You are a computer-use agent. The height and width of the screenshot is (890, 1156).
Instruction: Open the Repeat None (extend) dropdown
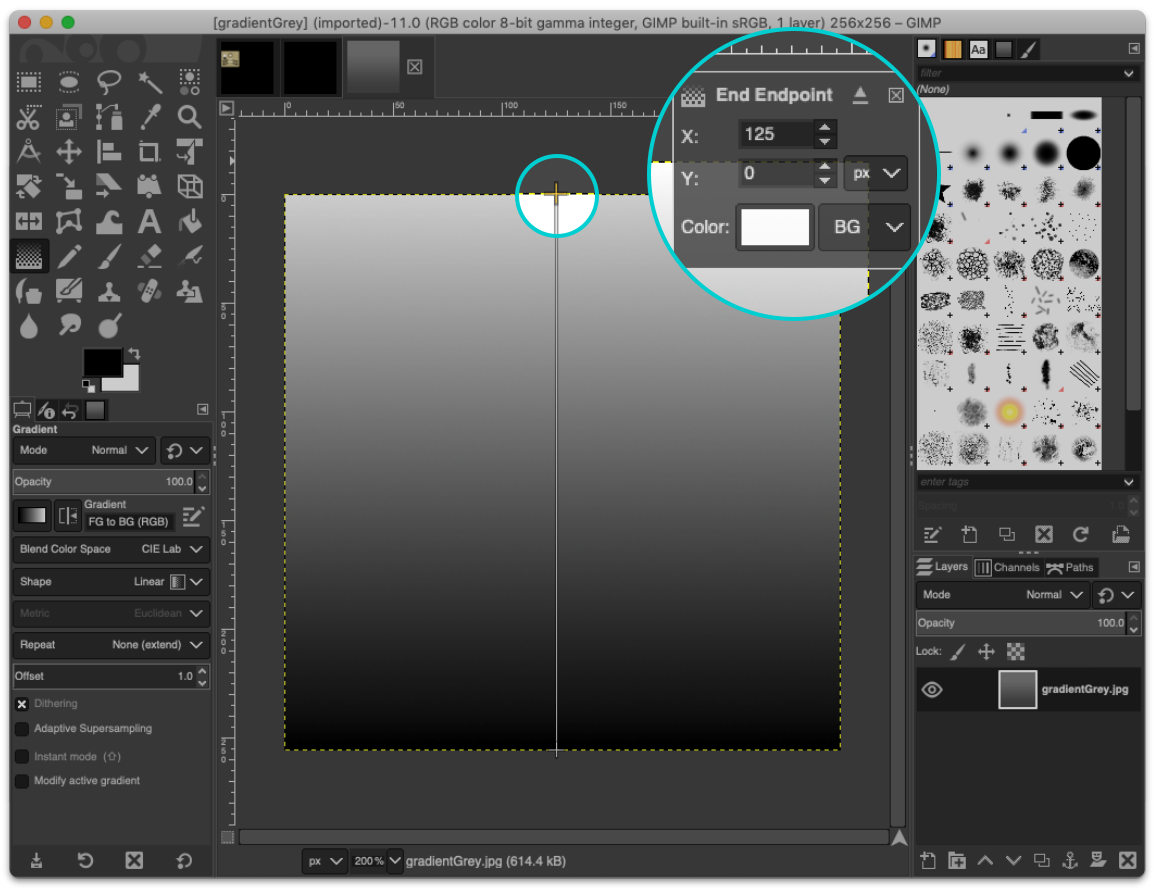coord(111,644)
